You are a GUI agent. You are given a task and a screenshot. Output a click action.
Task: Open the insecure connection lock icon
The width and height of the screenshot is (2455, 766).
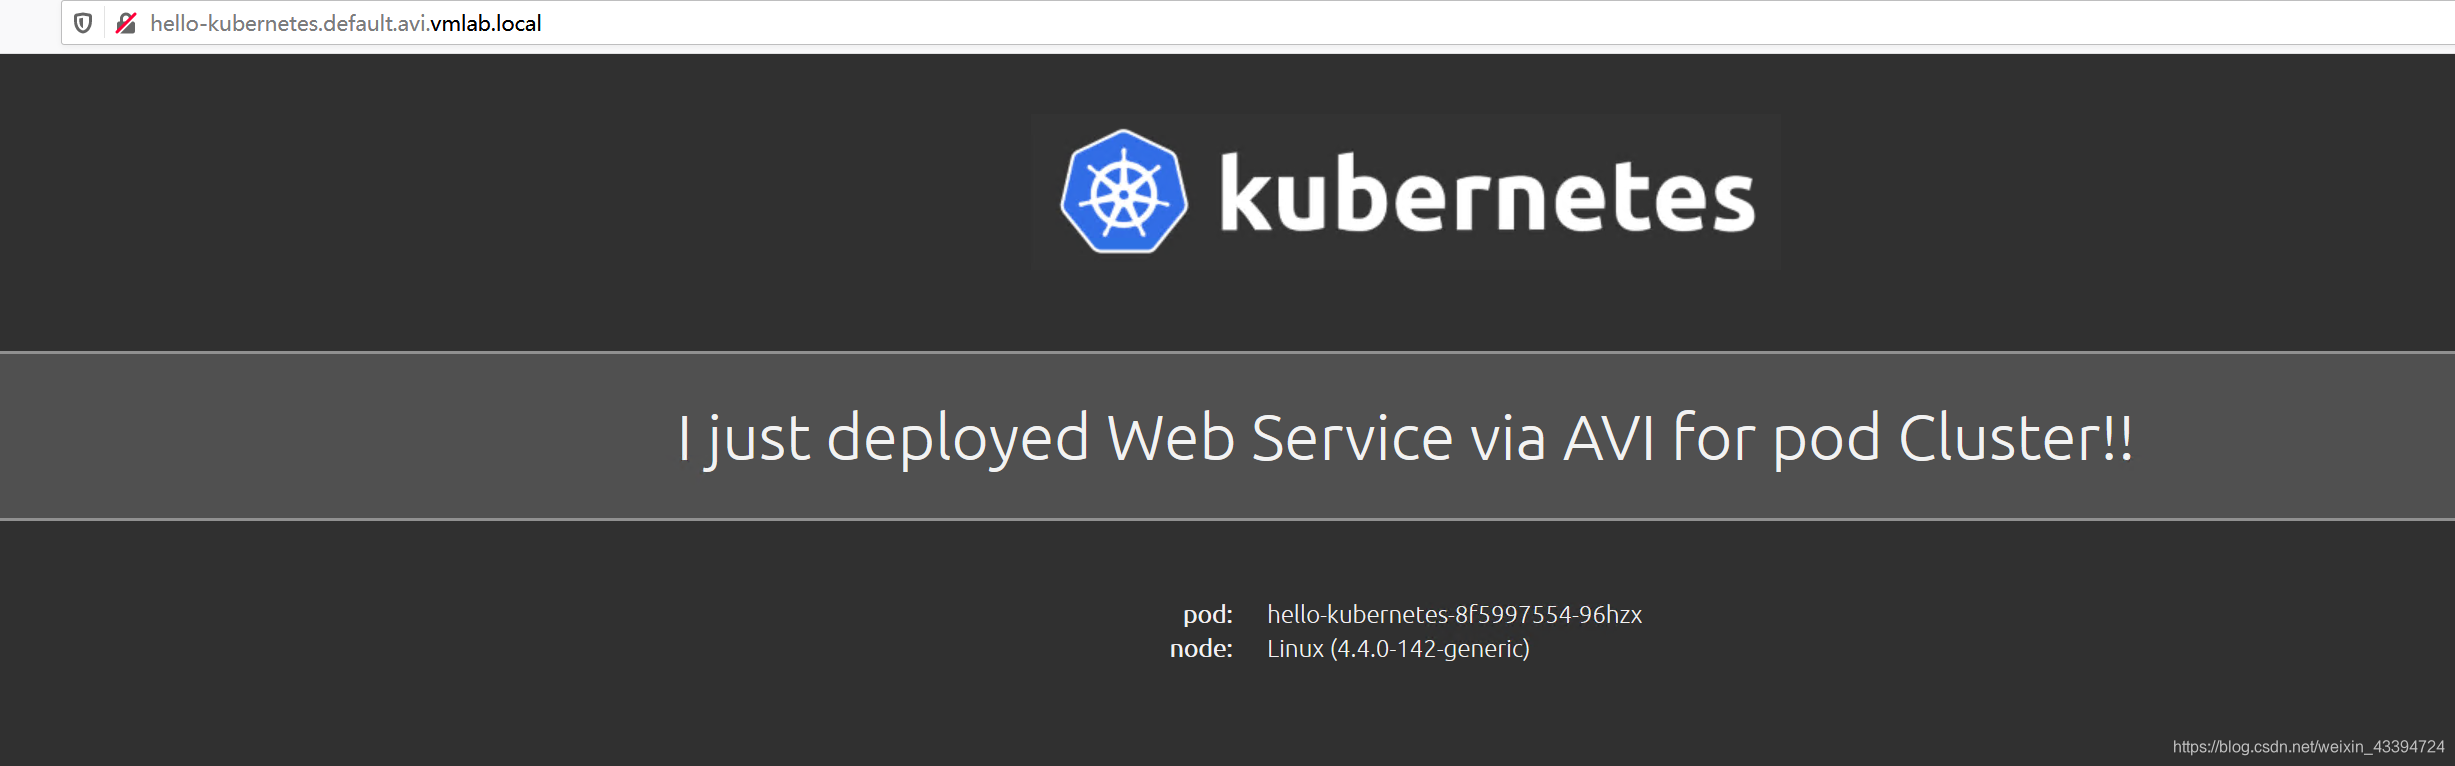click(x=126, y=23)
